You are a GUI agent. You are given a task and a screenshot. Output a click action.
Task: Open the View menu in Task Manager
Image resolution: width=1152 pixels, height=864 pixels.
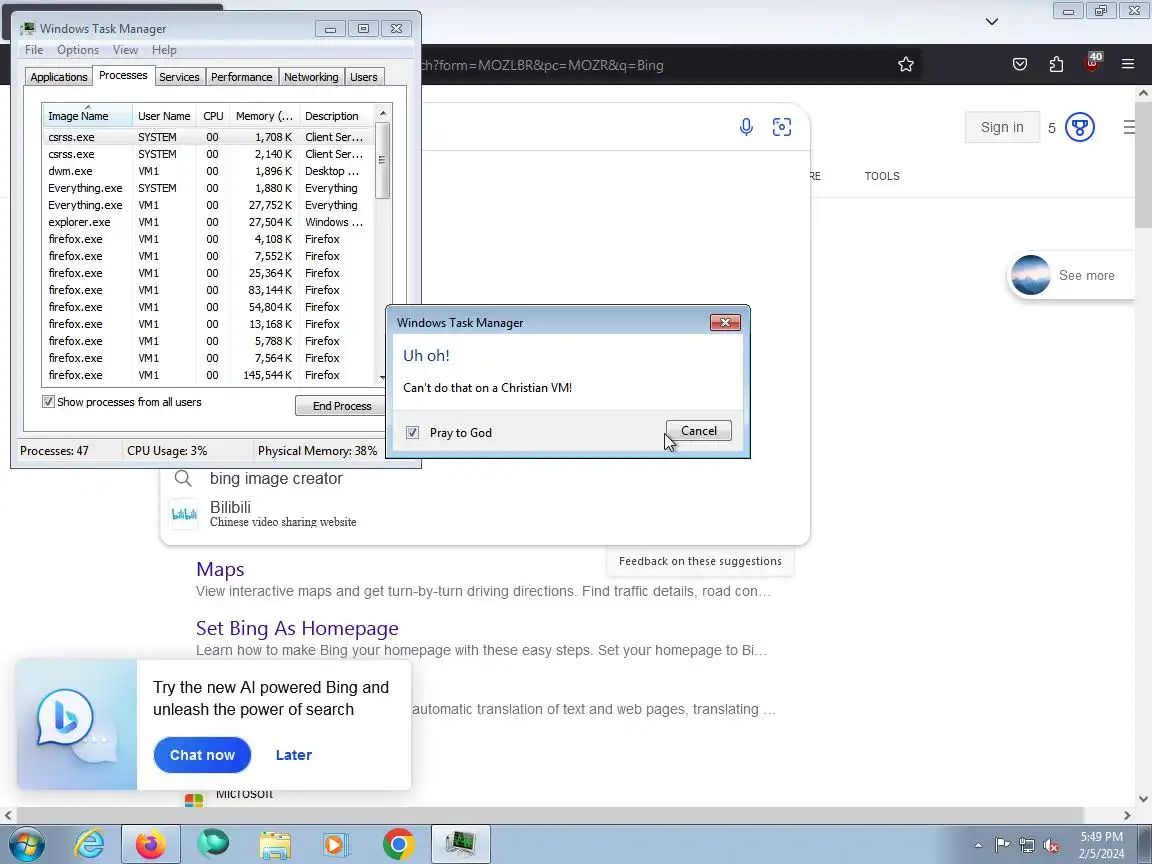(x=125, y=50)
